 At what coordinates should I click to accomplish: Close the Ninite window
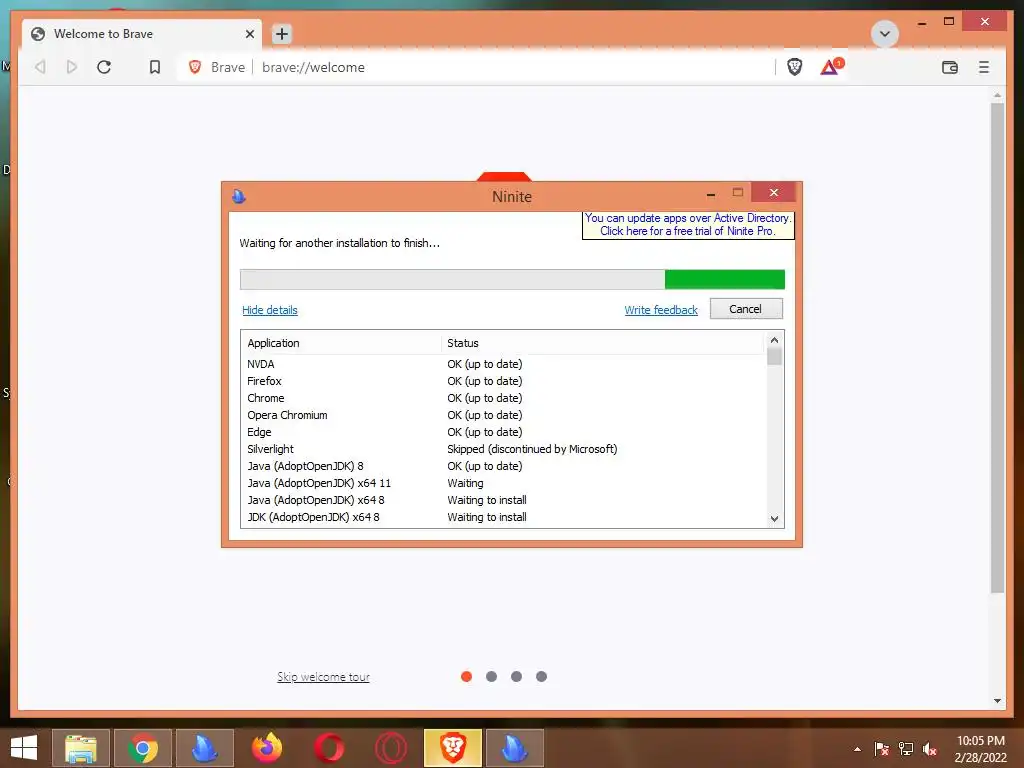tap(773, 193)
